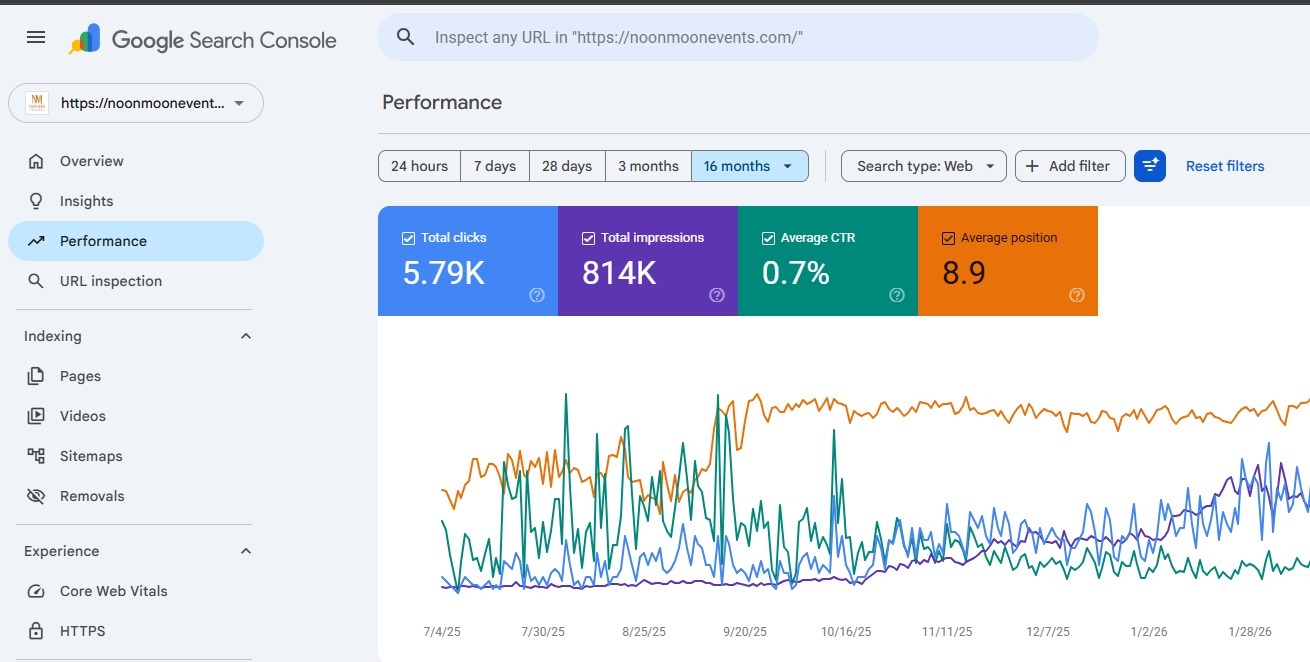Open the HTTPS report
Screen dimensions: 1310x662
(x=136, y=631)
